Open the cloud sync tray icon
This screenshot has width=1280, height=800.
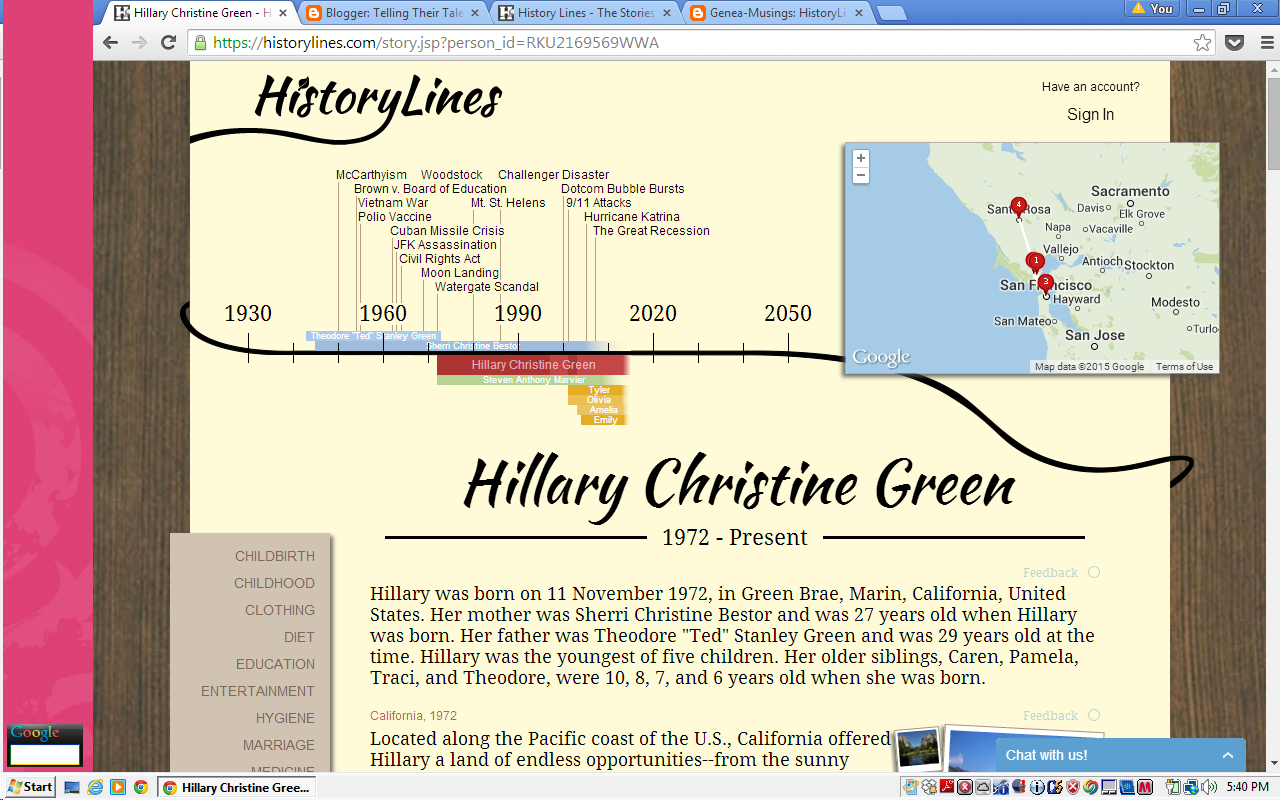point(983,787)
